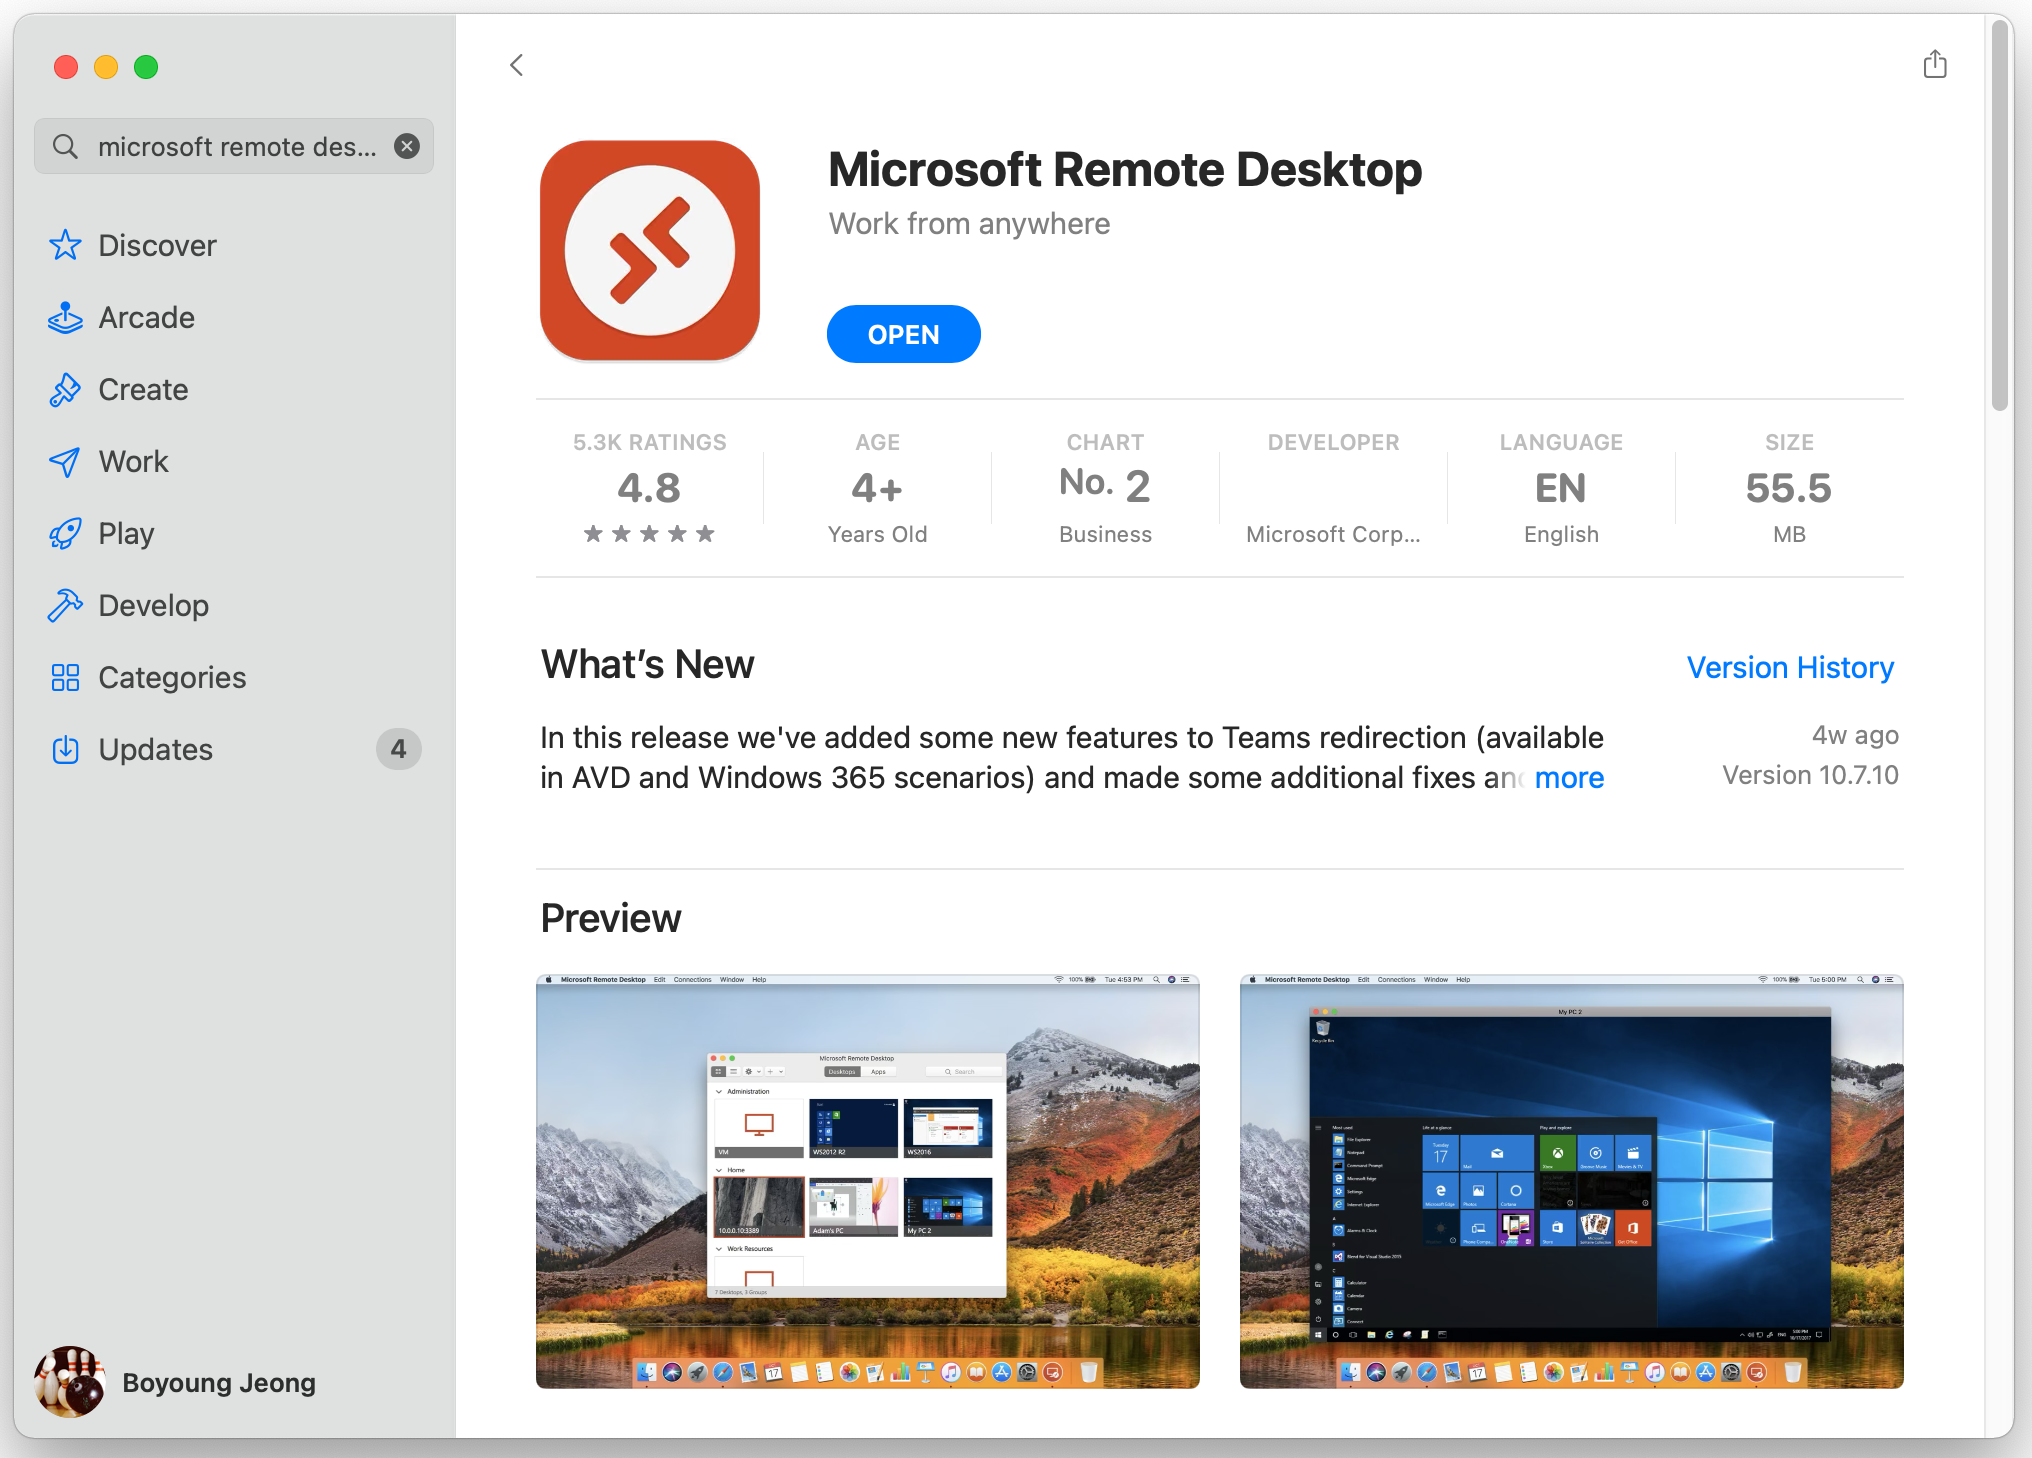The height and width of the screenshot is (1458, 2032).
Task: Click the 4+ Years Old age rating
Action: pyautogui.click(x=877, y=489)
